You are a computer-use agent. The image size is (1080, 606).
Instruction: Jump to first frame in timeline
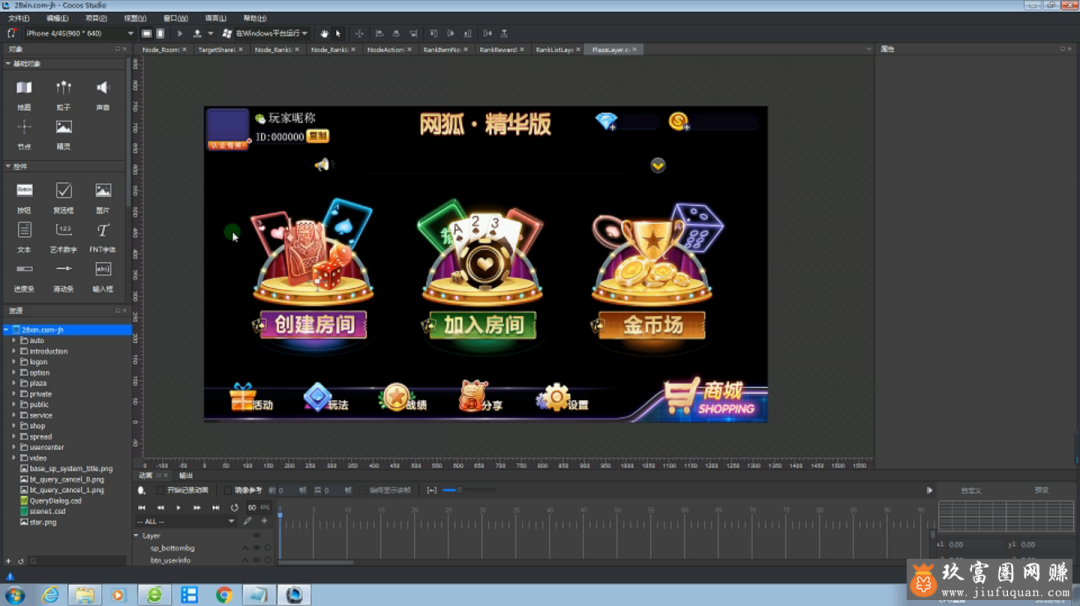click(x=142, y=508)
